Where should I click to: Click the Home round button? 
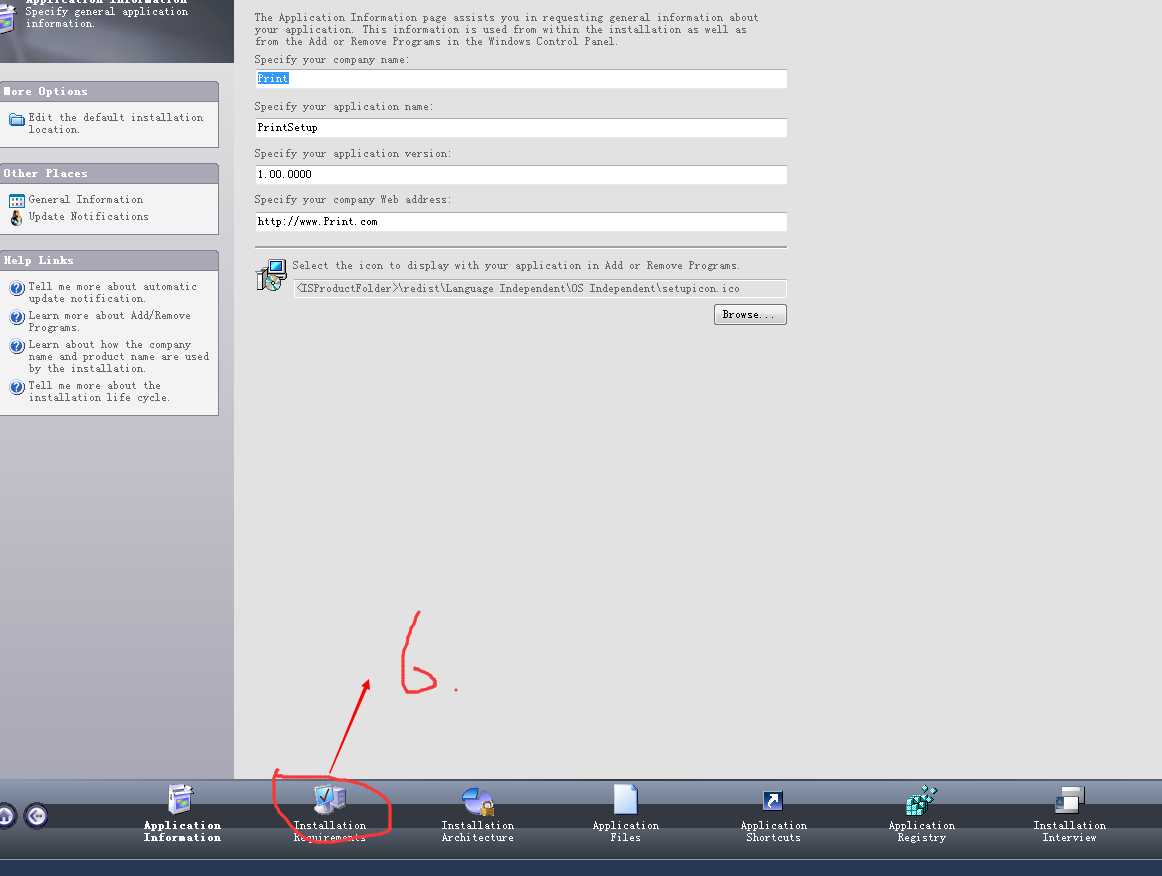tap(4, 816)
